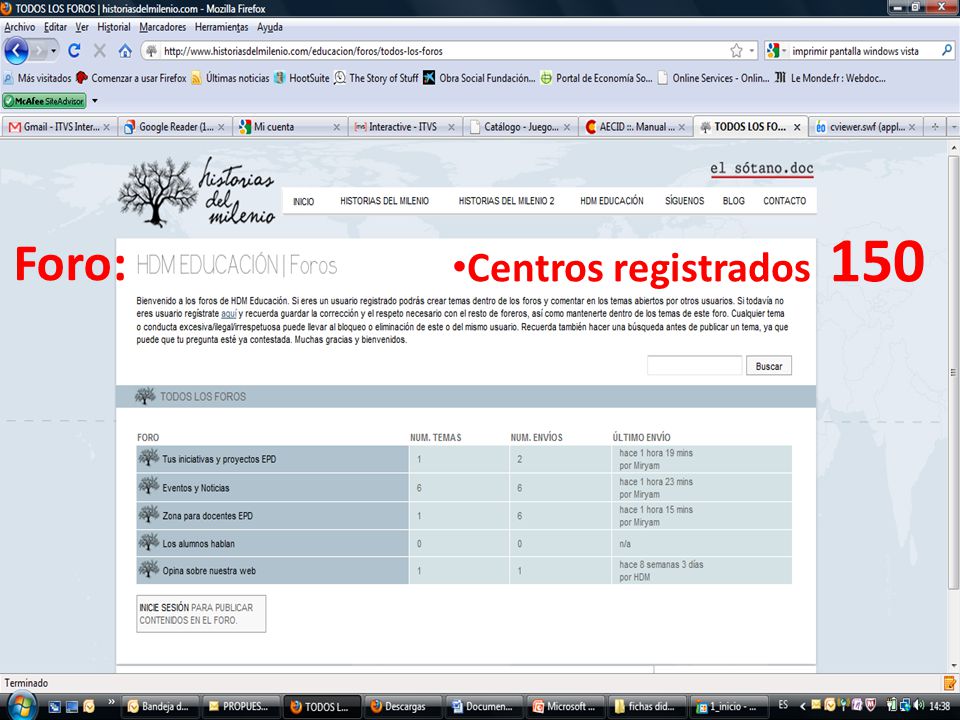Open Descargas window from taskbar
960x720 pixels.
coord(402,707)
